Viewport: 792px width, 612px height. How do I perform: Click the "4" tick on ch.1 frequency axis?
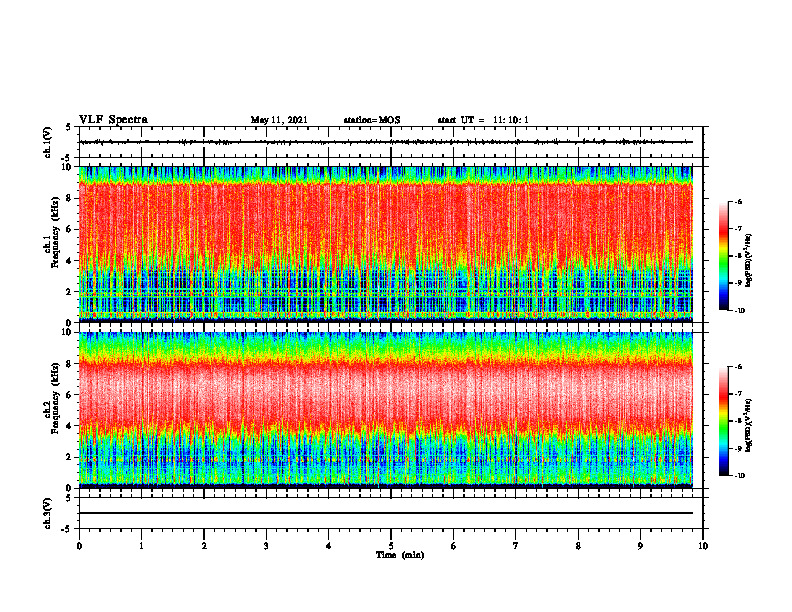(70, 261)
